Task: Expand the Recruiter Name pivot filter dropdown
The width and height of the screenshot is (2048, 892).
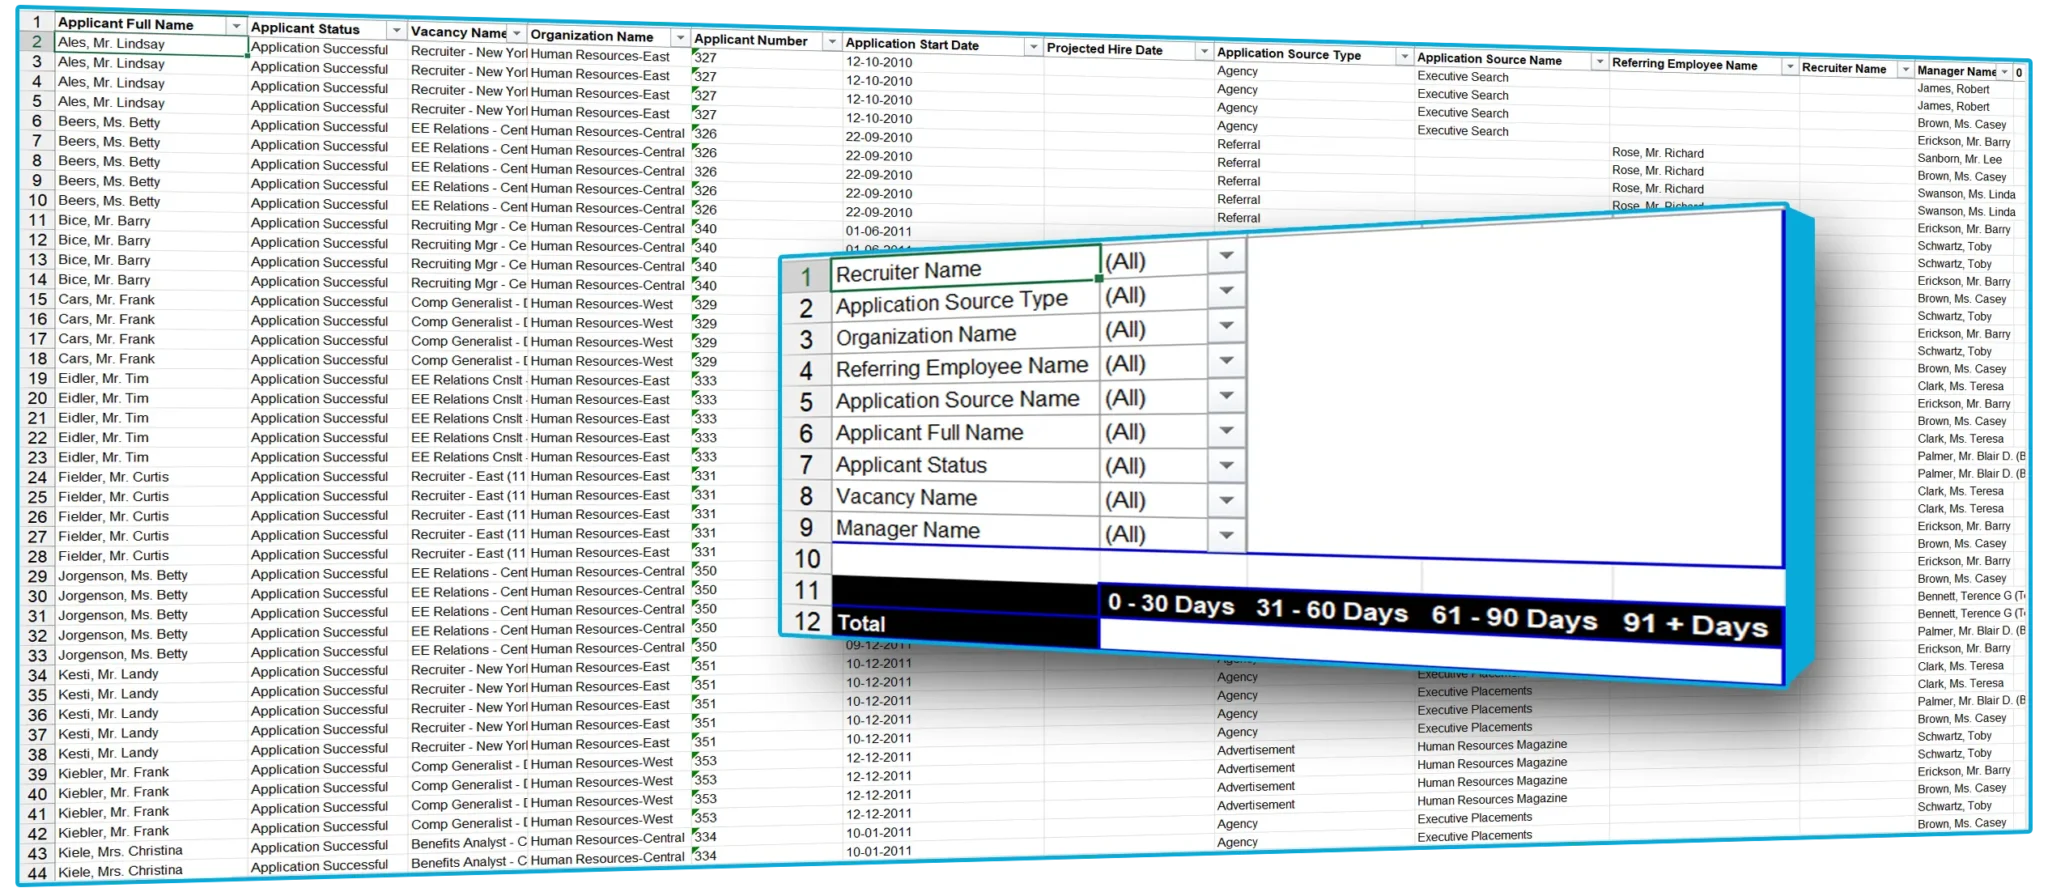Action: tap(1226, 256)
